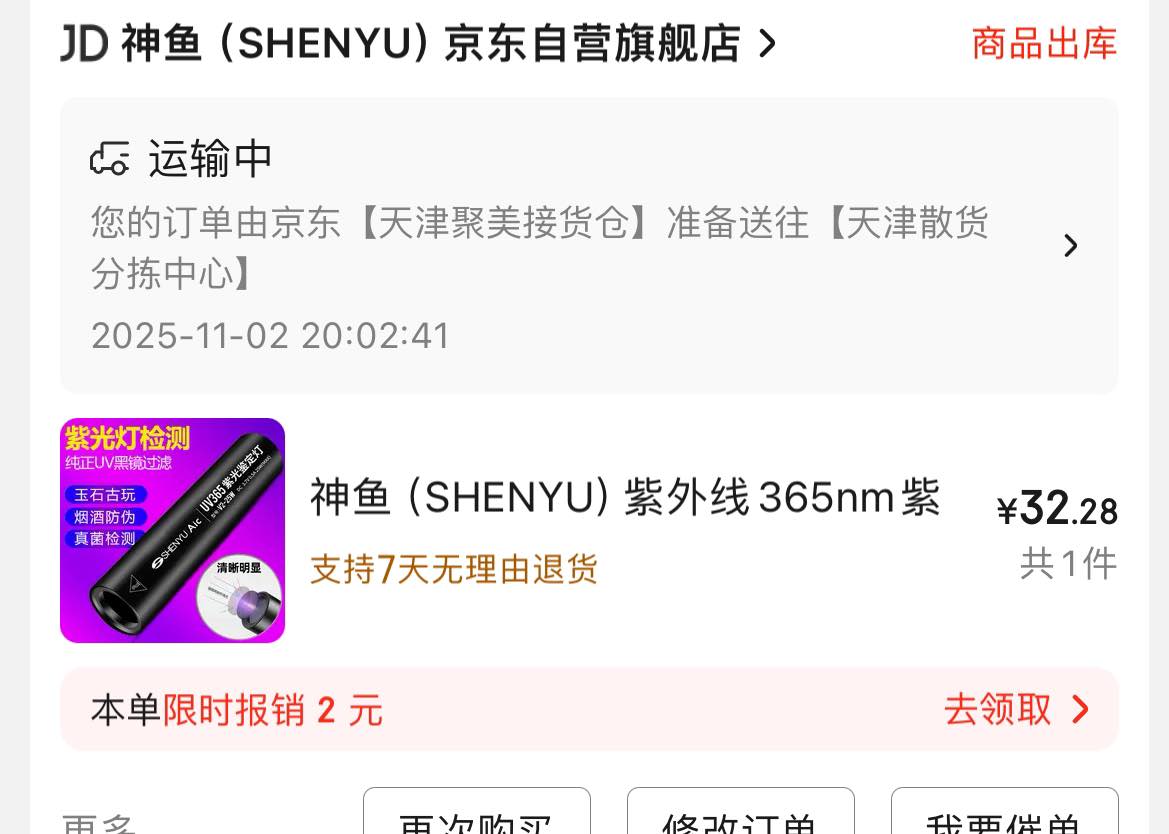Click the delivery truck icon
This screenshot has height=834, width=1169.
click(110, 158)
